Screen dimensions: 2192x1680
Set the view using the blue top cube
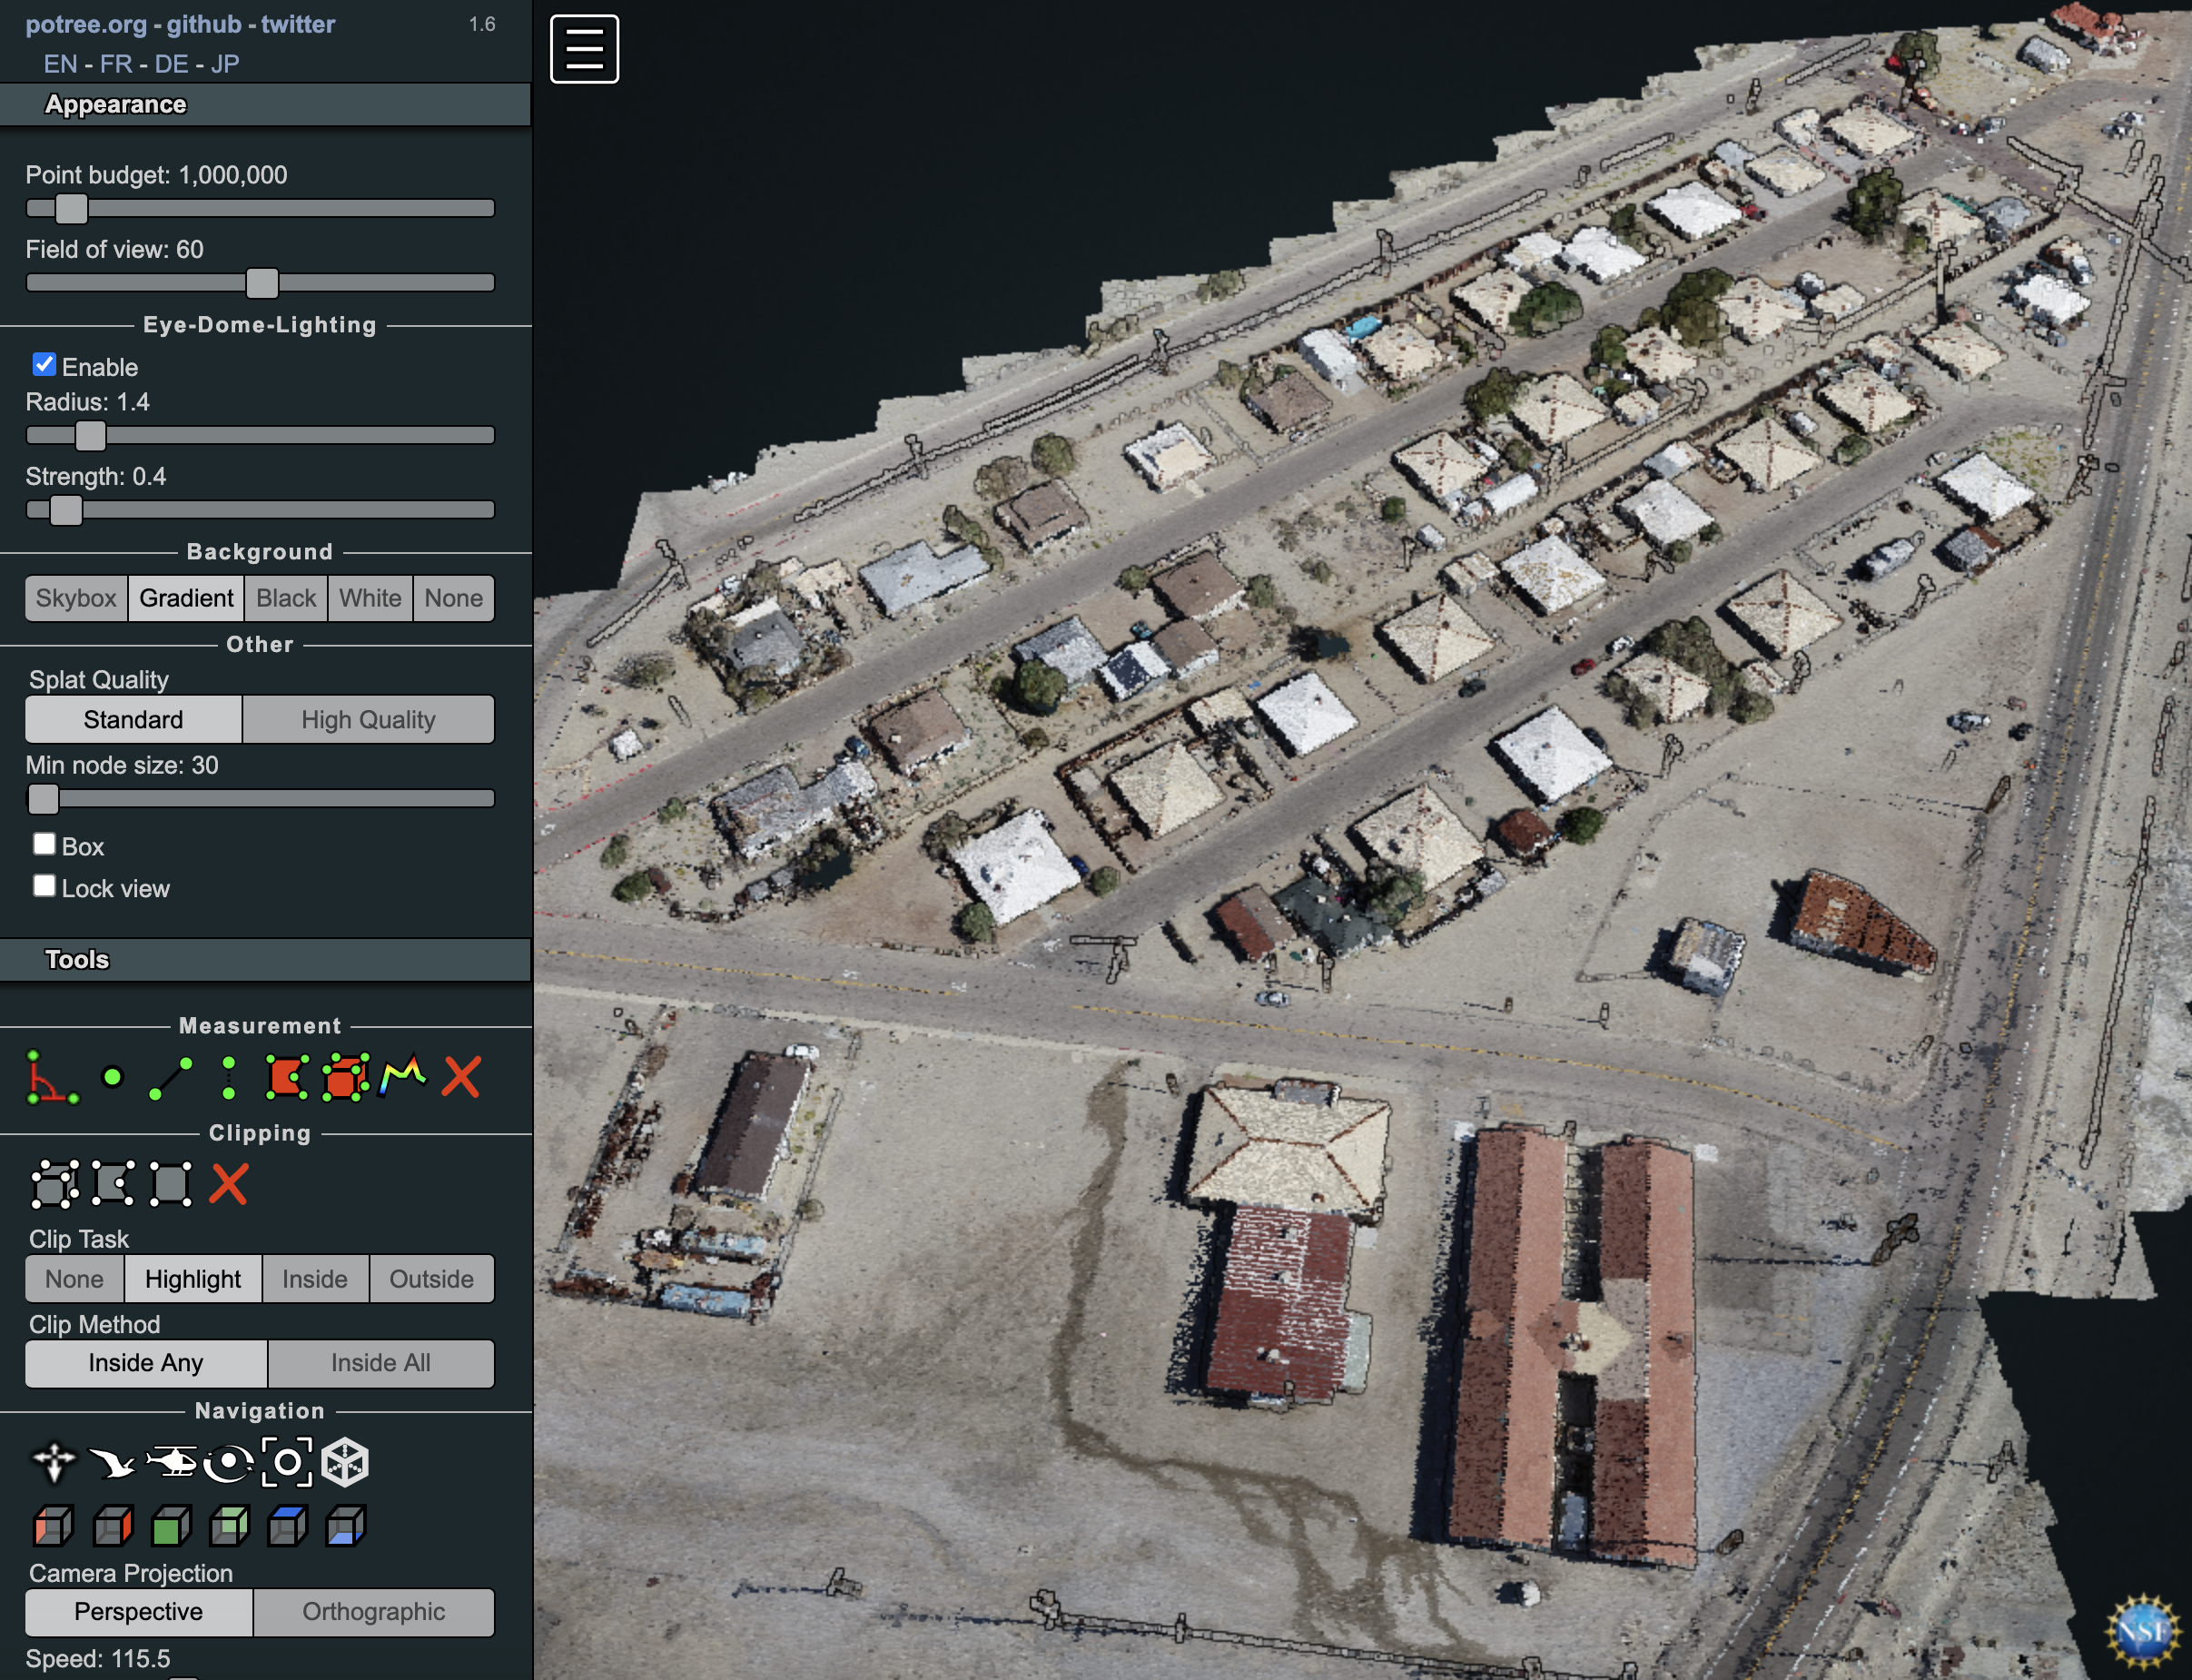pos(287,1527)
